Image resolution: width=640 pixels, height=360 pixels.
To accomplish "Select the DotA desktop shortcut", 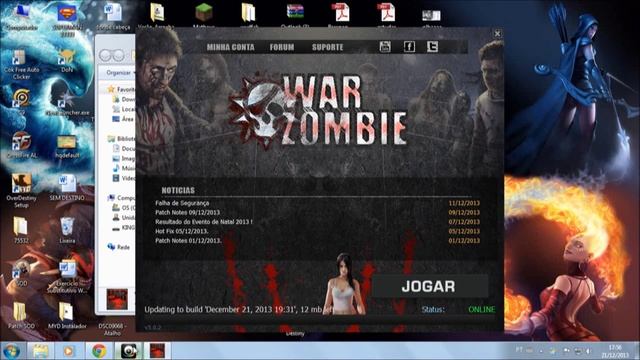I will (x=67, y=61).
